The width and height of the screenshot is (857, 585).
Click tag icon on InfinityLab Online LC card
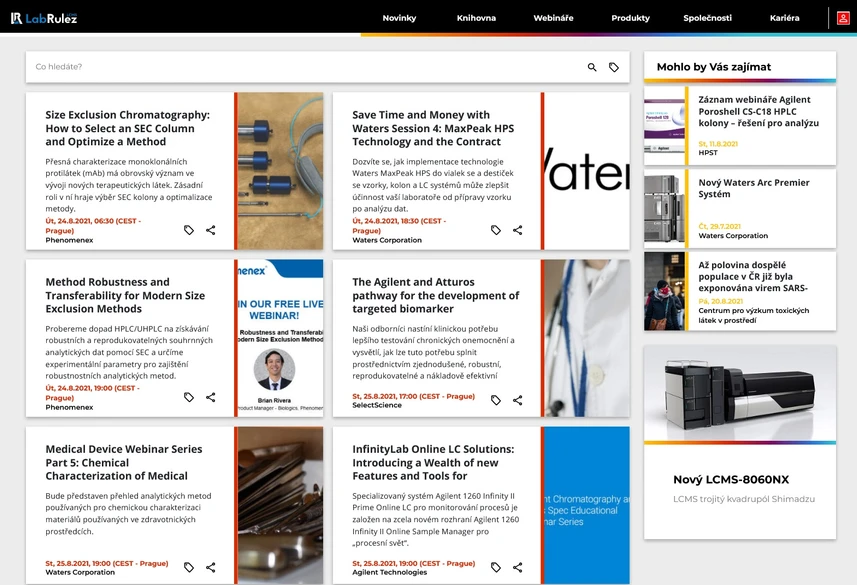(496, 568)
